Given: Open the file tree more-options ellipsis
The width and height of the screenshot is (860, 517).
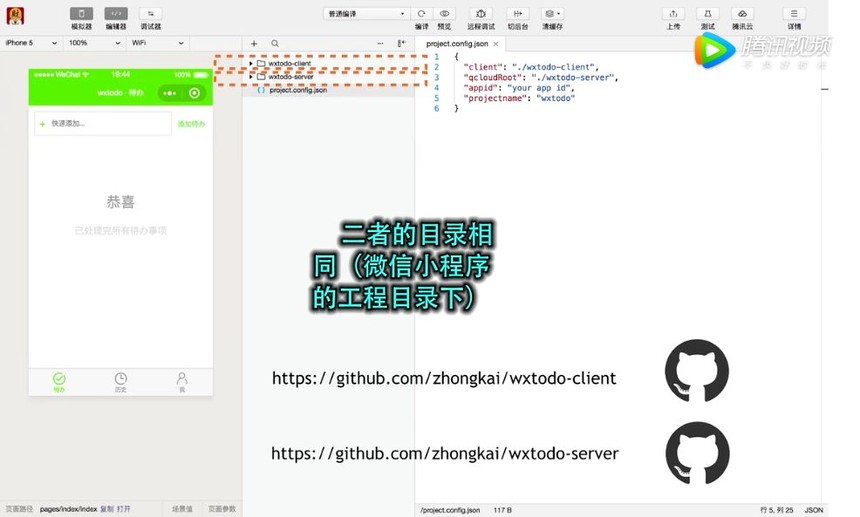Looking at the screenshot, I should (x=381, y=43).
